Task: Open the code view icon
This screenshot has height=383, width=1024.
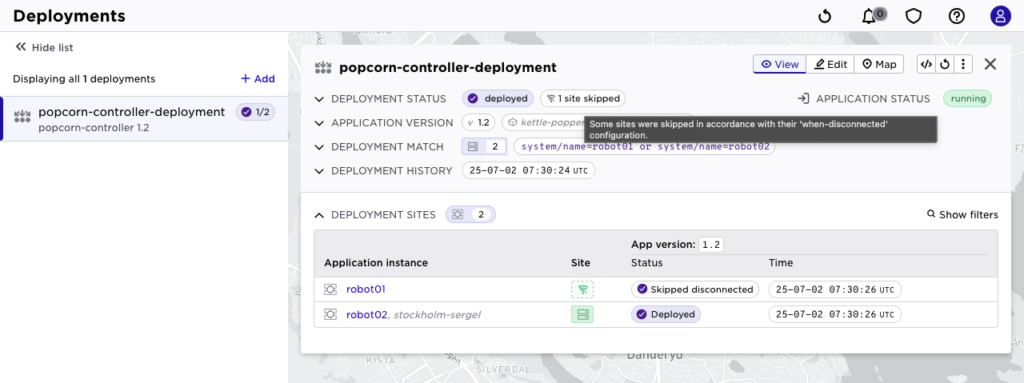Action: pyautogui.click(x=926, y=64)
